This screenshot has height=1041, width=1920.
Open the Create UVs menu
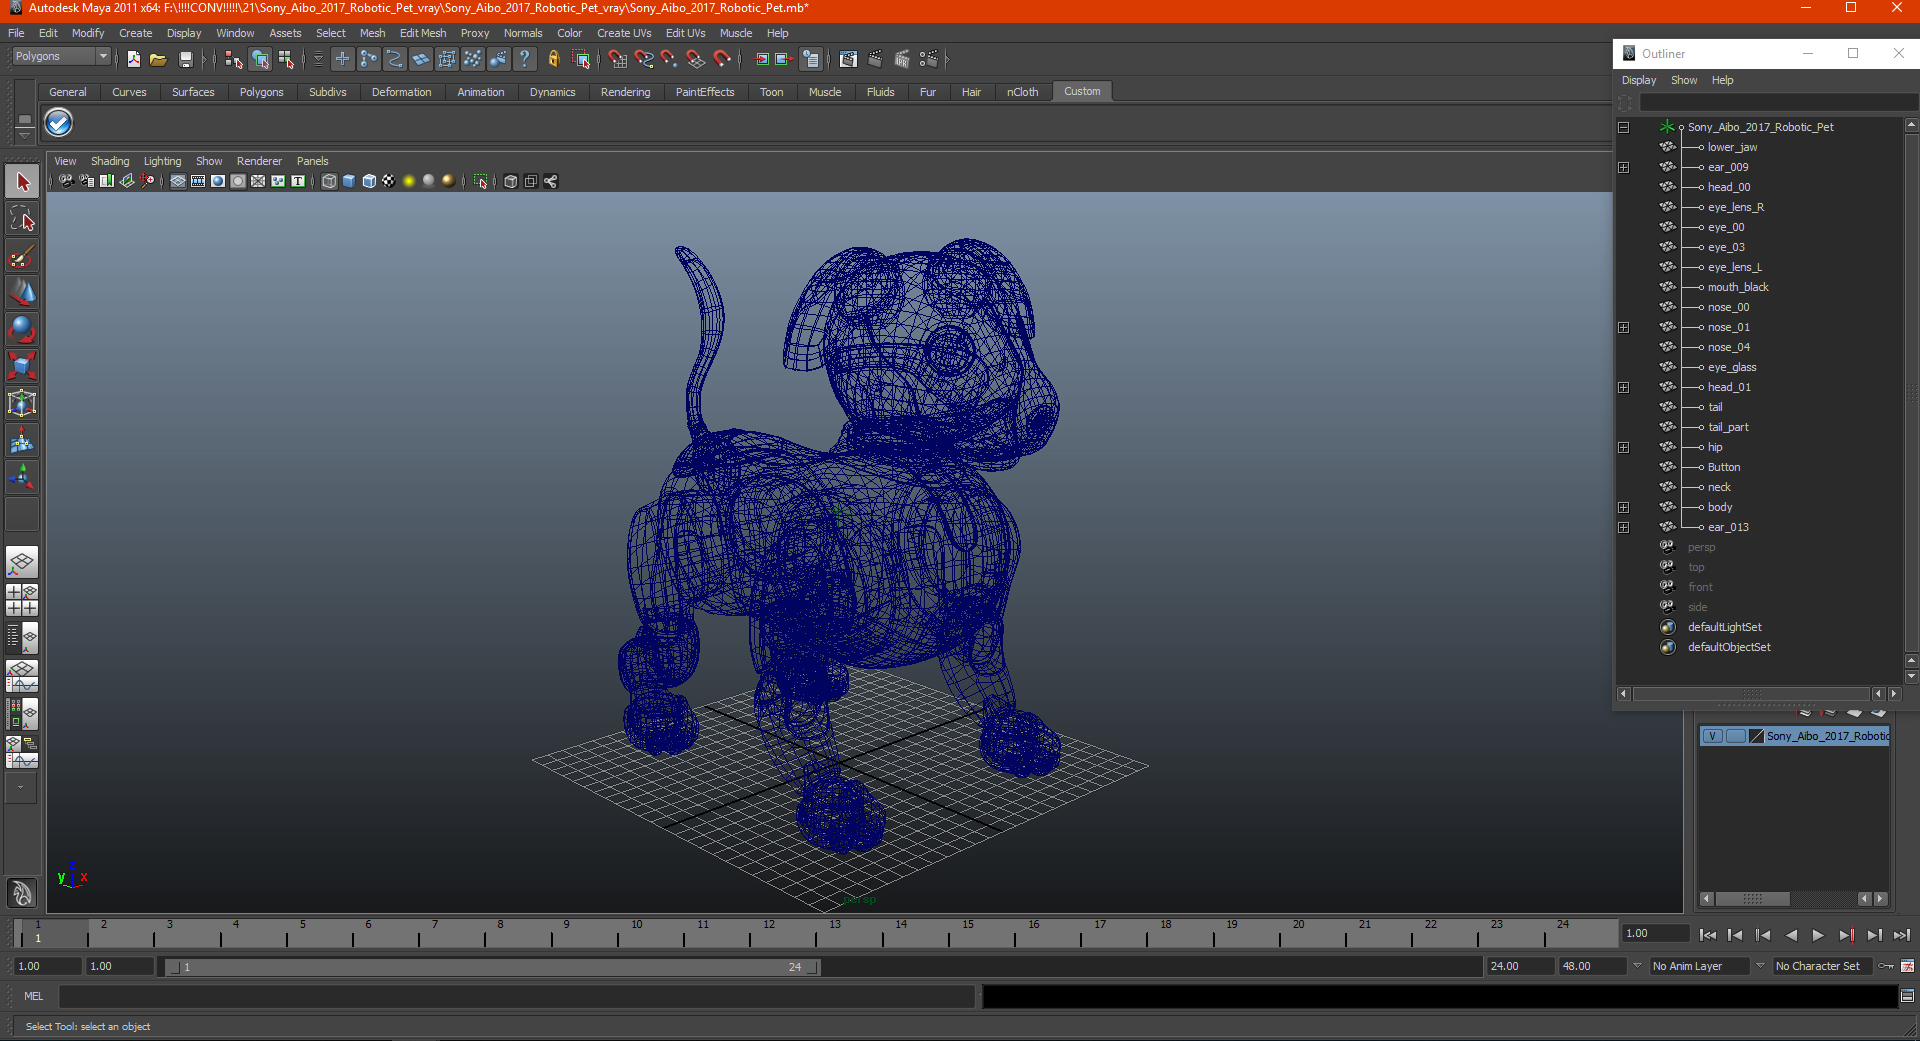[624, 33]
